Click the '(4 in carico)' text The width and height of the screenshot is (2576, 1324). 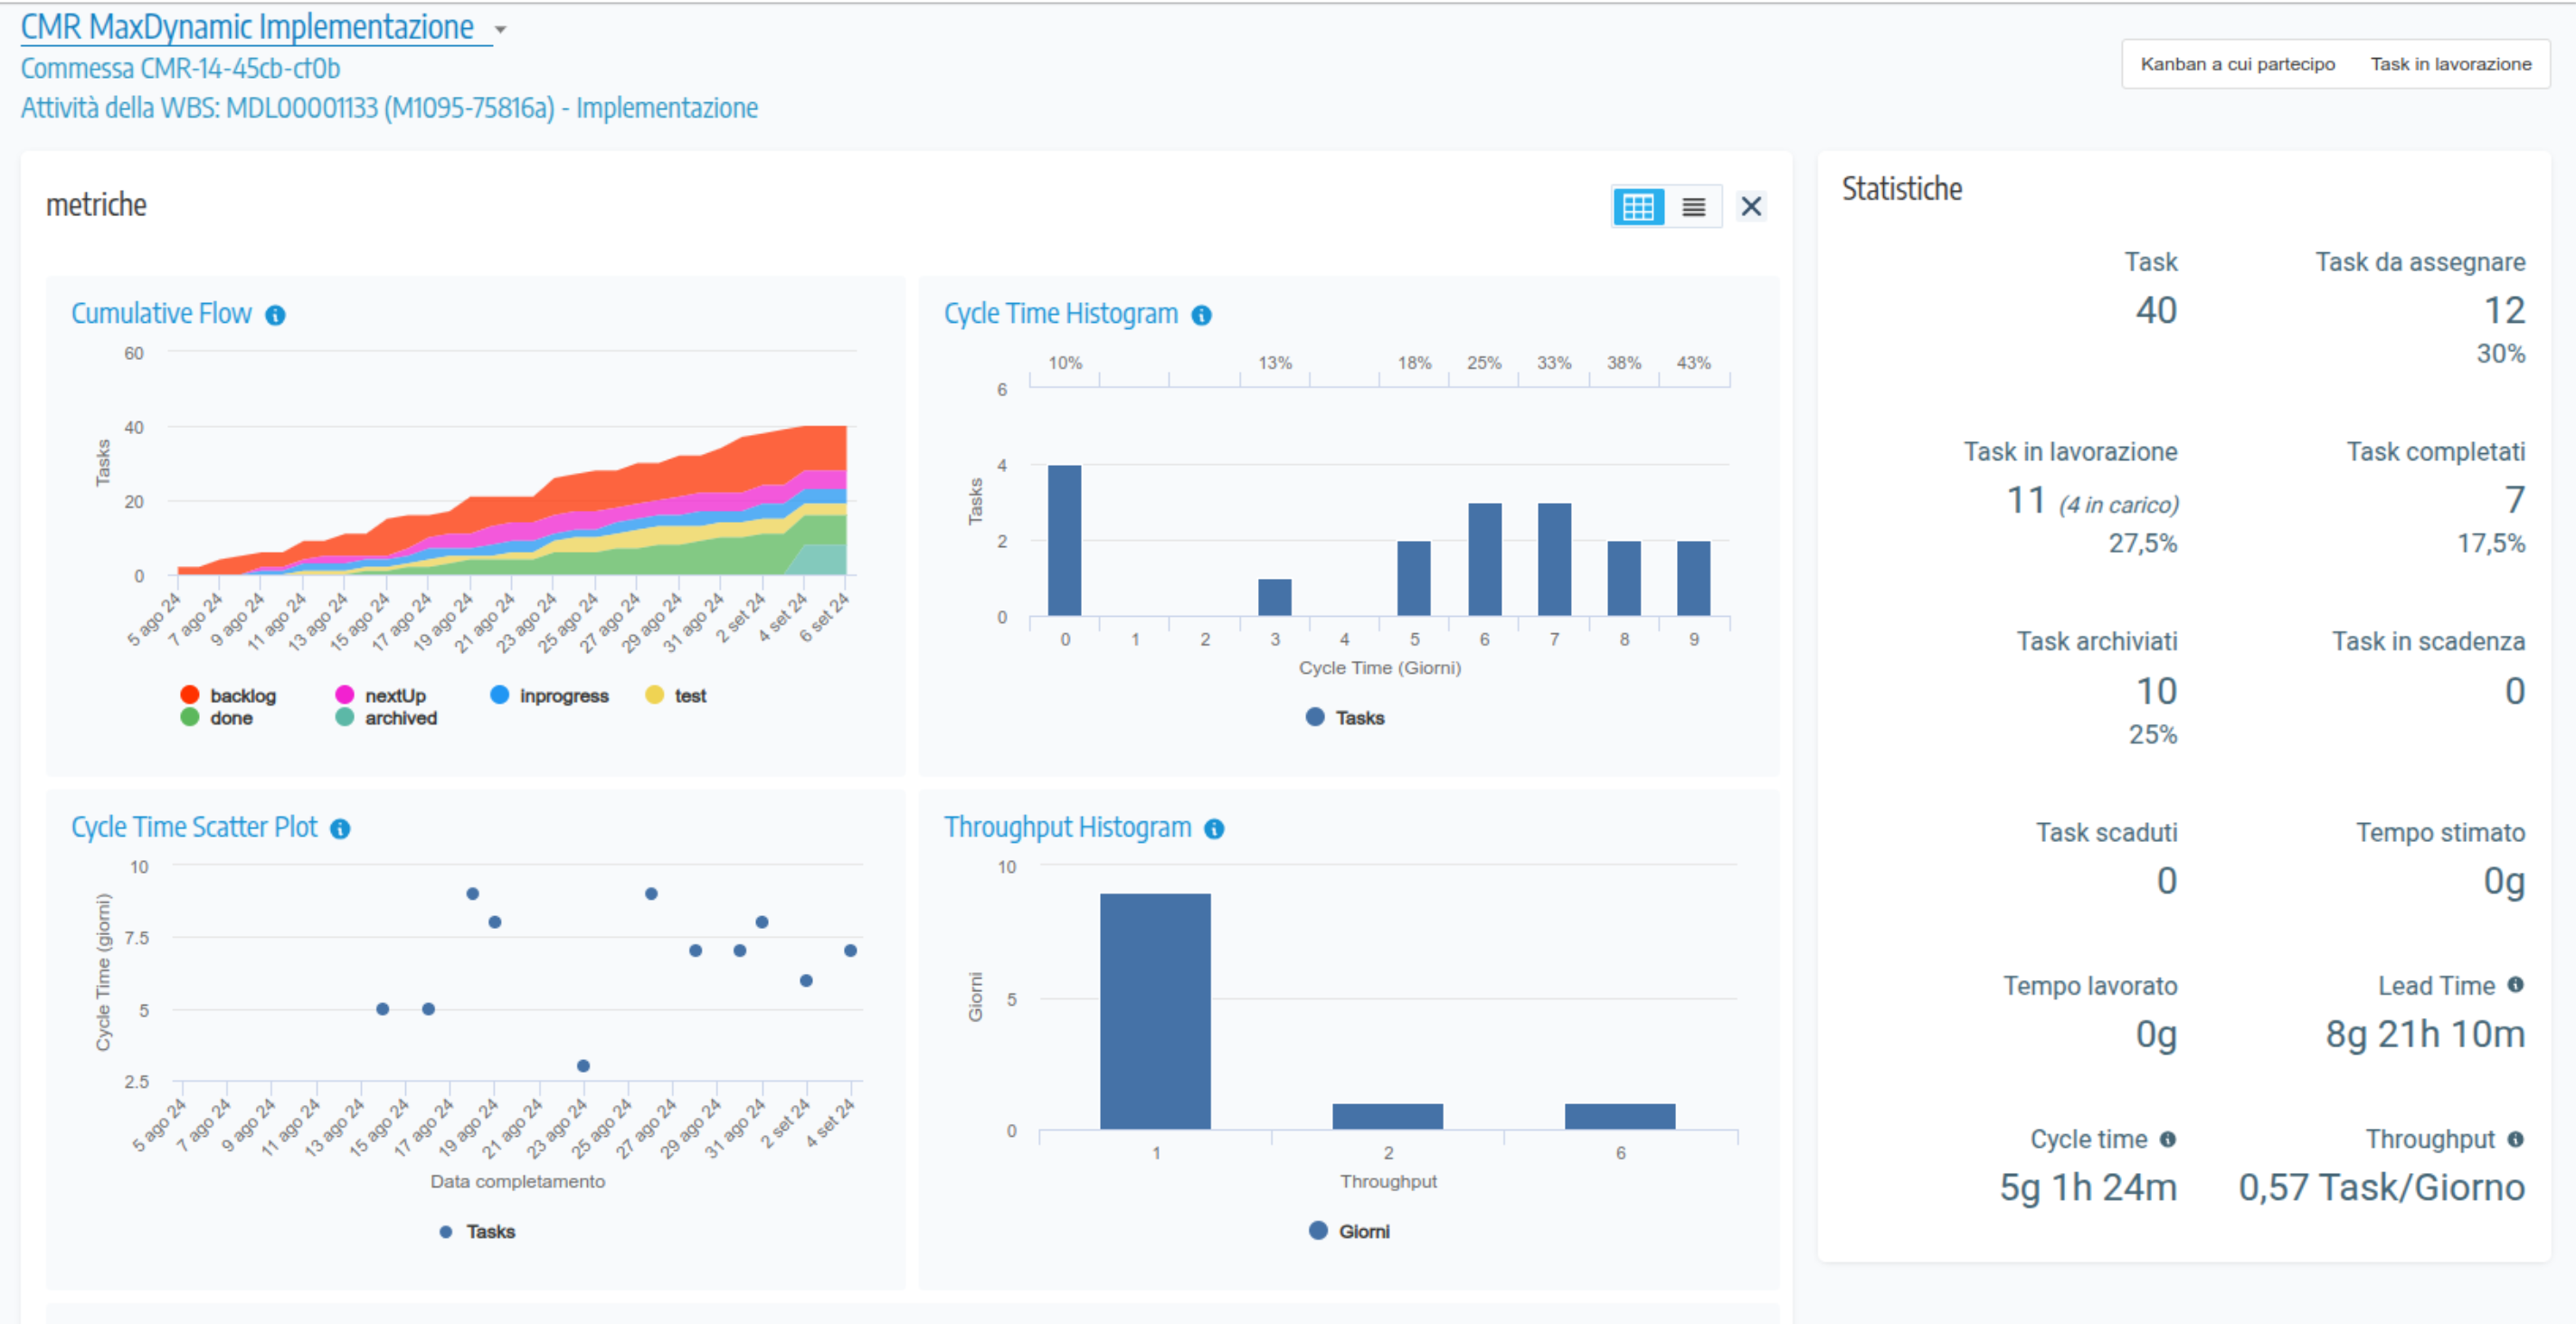tap(2118, 505)
